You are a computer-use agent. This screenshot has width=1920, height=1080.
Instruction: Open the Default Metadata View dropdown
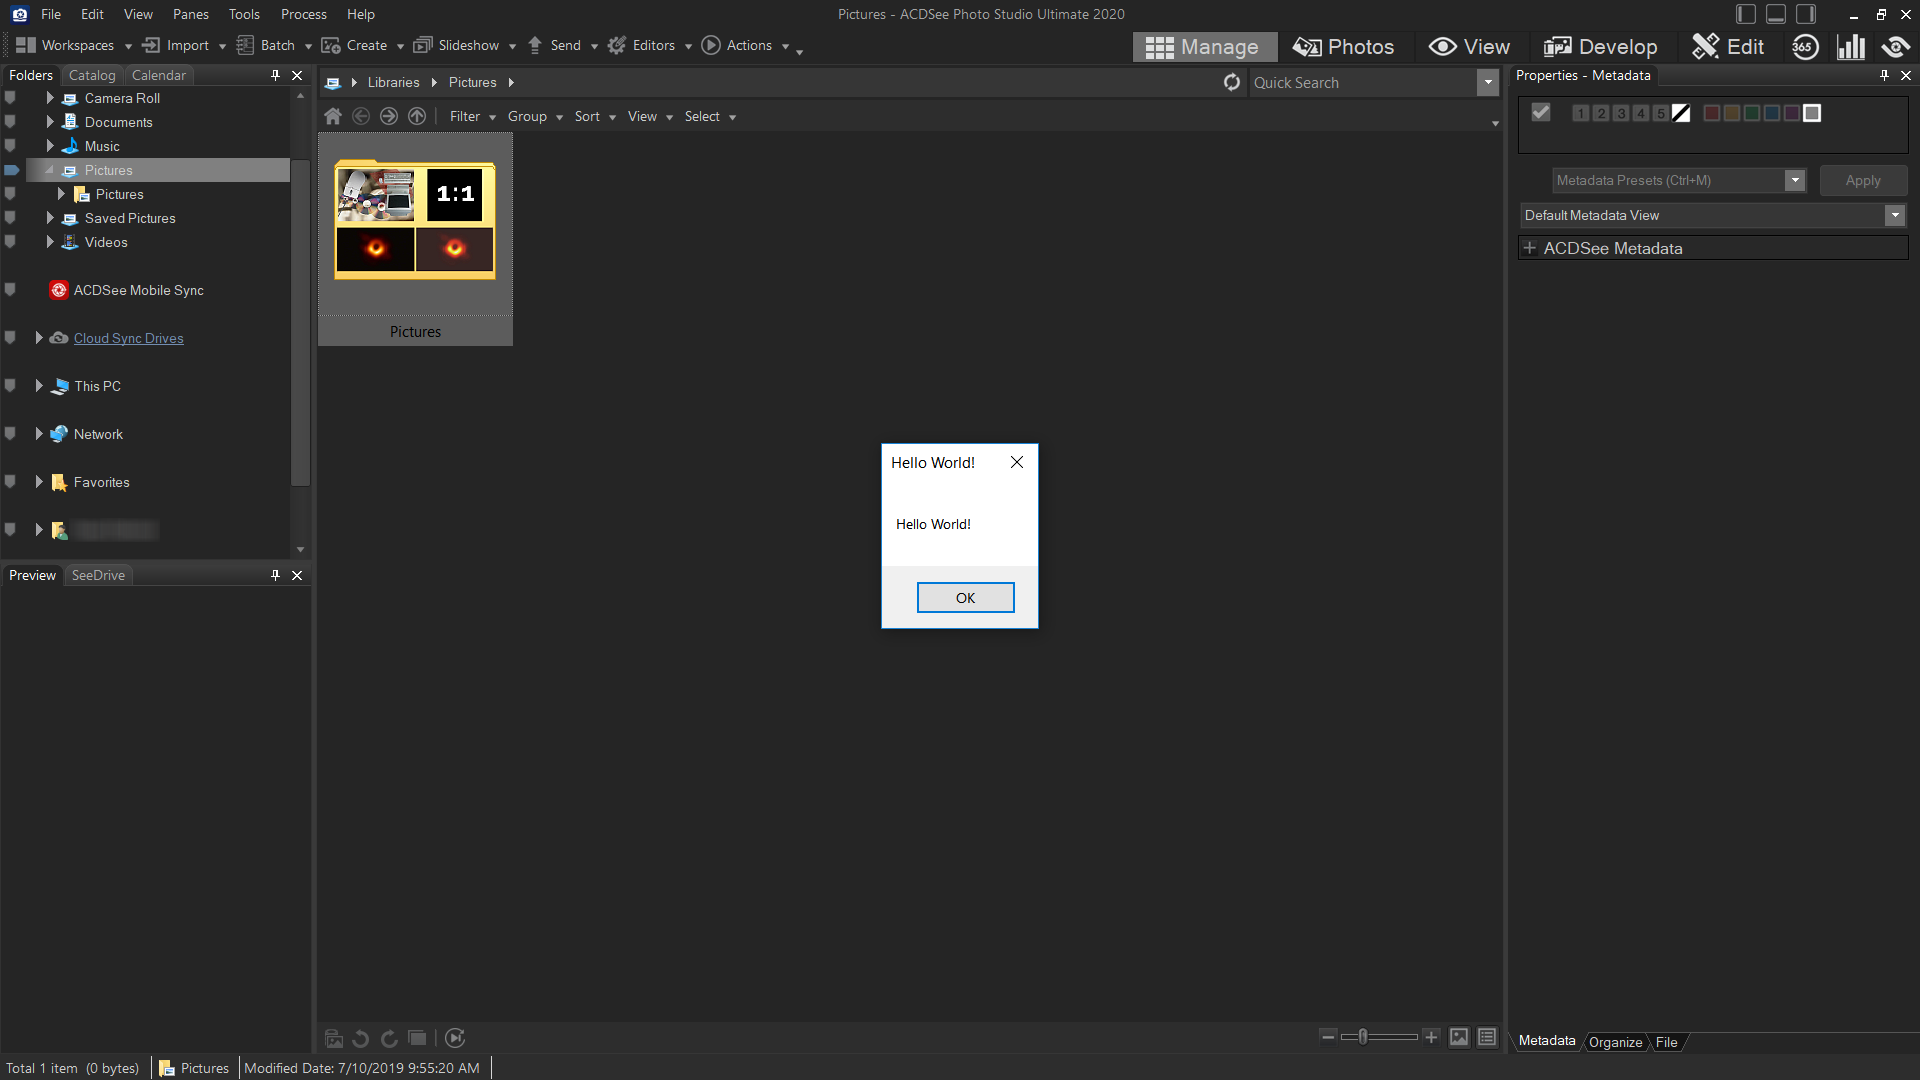[1895, 216]
